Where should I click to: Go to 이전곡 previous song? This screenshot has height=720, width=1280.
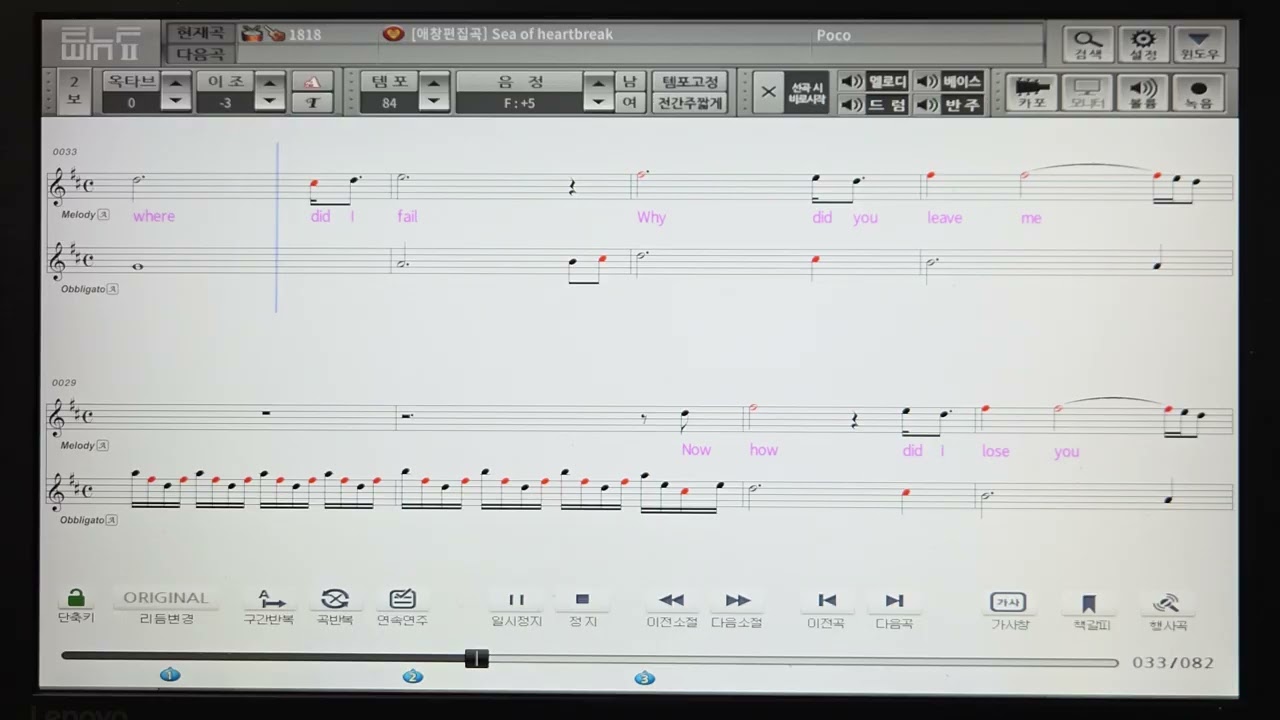826,608
